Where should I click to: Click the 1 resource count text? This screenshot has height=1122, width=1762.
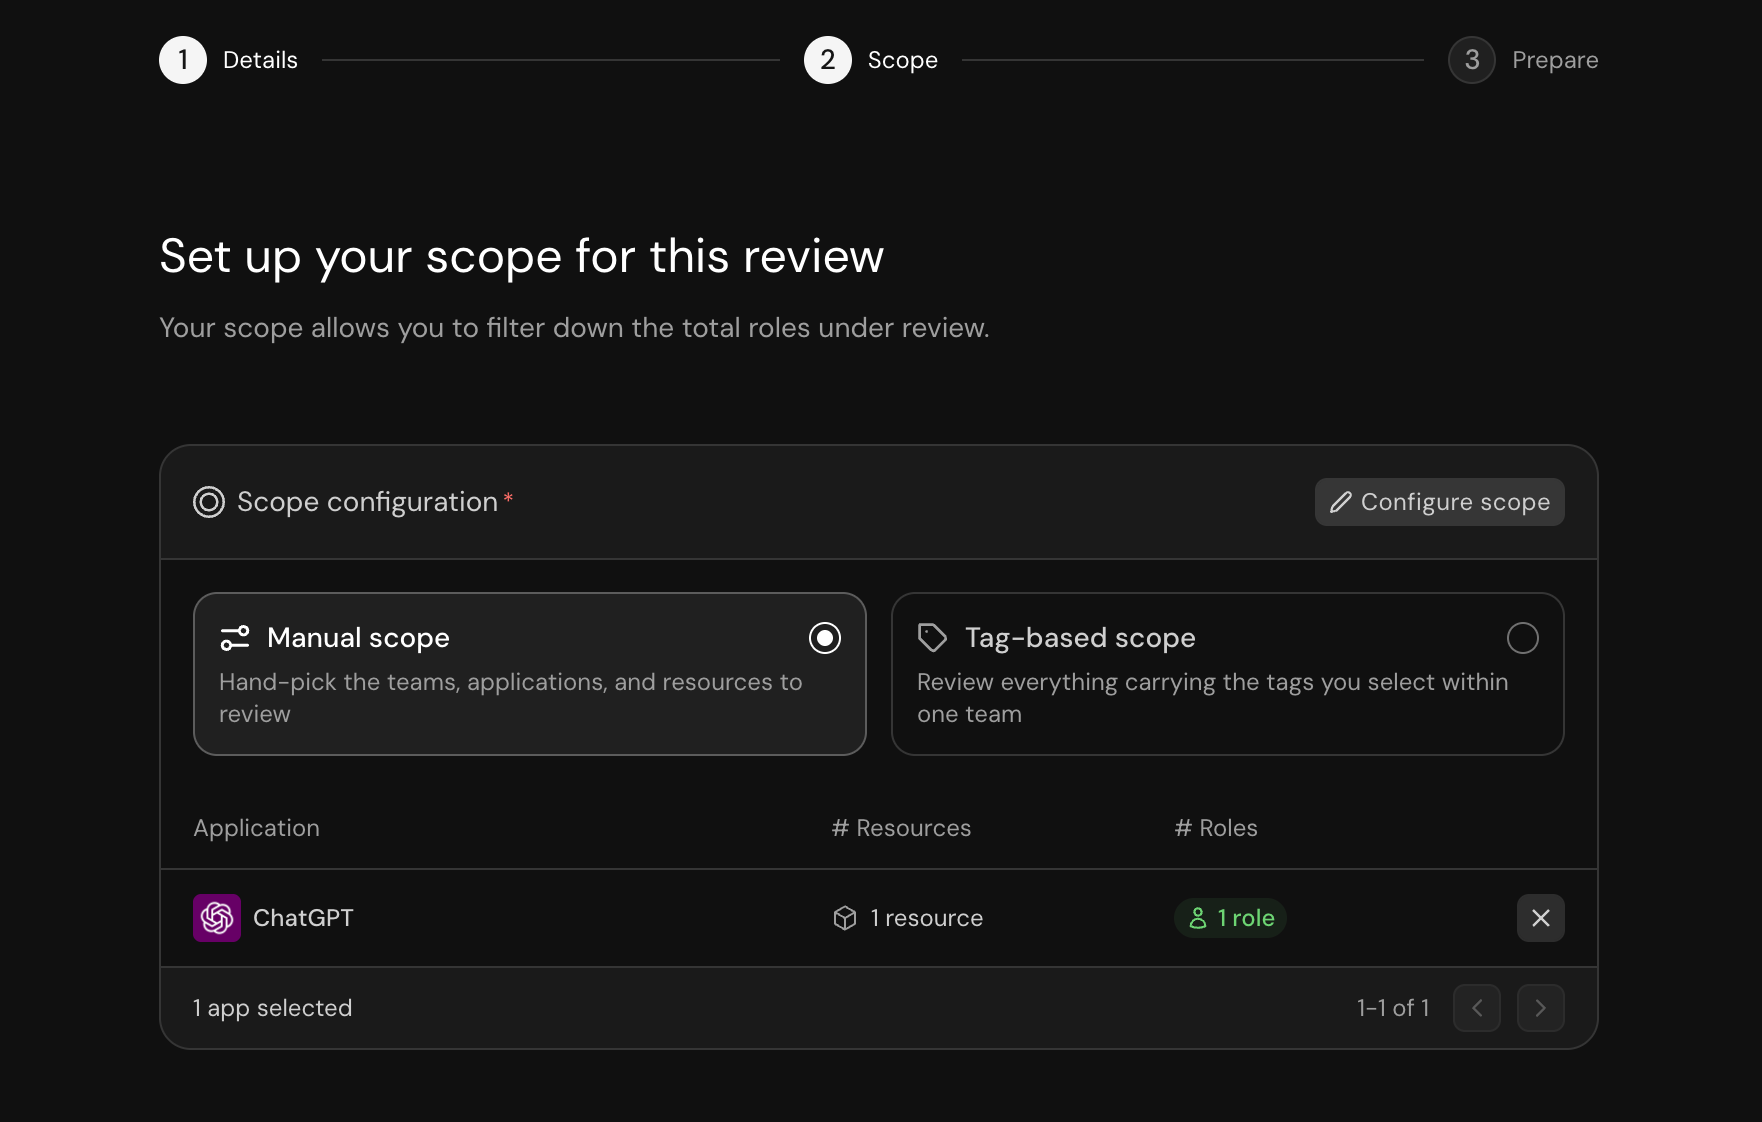[927, 918]
